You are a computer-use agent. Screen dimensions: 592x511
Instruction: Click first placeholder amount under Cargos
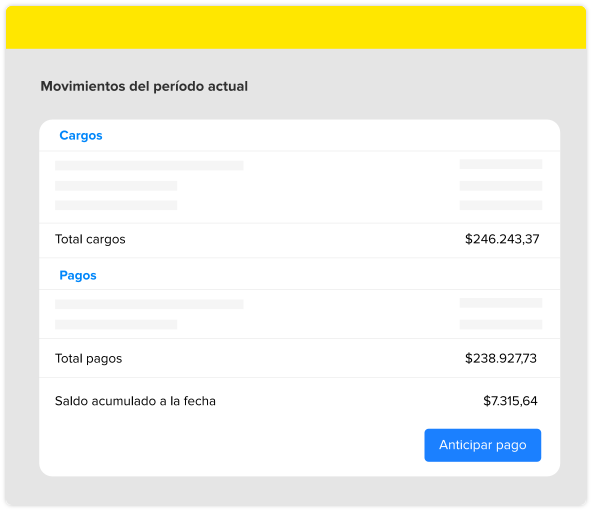click(501, 164)
